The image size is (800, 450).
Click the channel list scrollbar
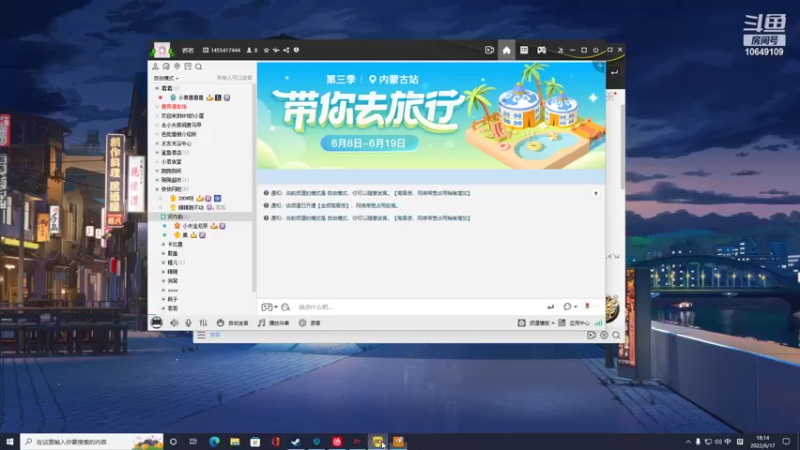point(254,188)
